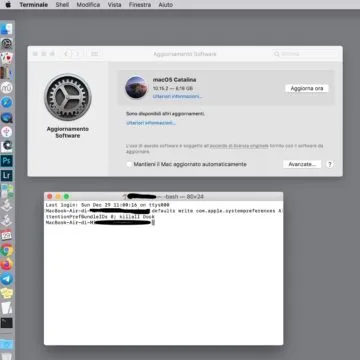
Task: Click the macOS Catalina update icon
Action: pyautogui.click(x=136, y=87)
